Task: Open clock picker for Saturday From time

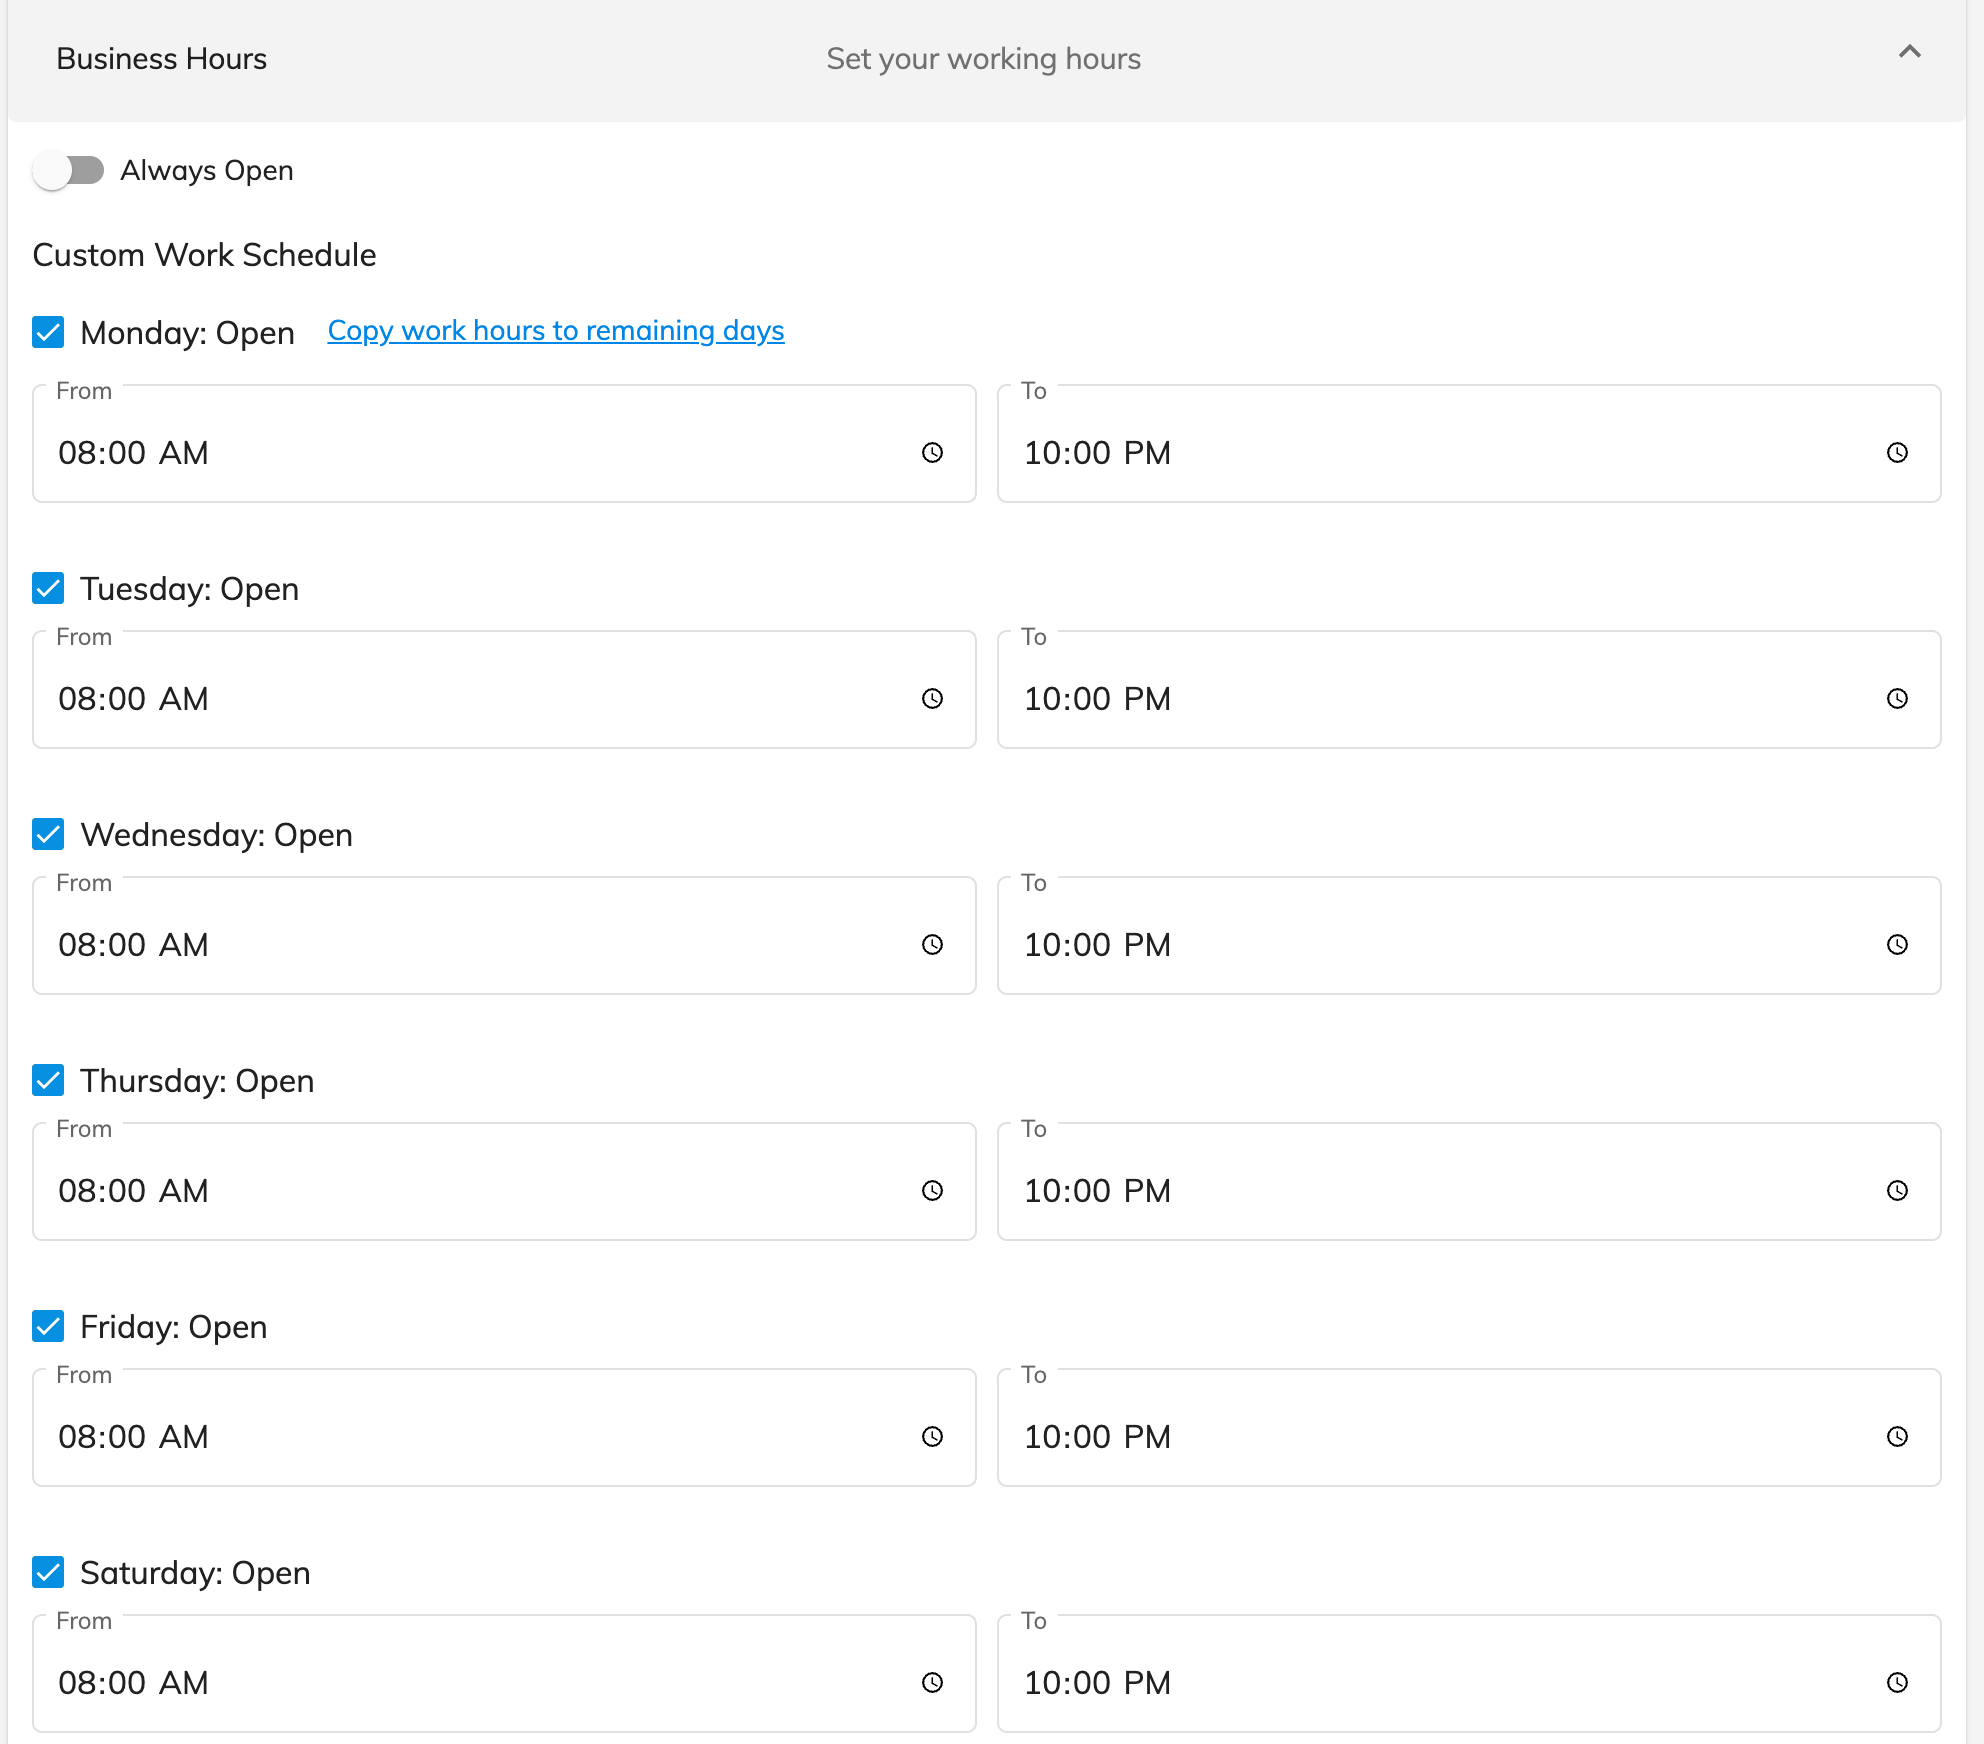Action: click(x=932, y=1683)
